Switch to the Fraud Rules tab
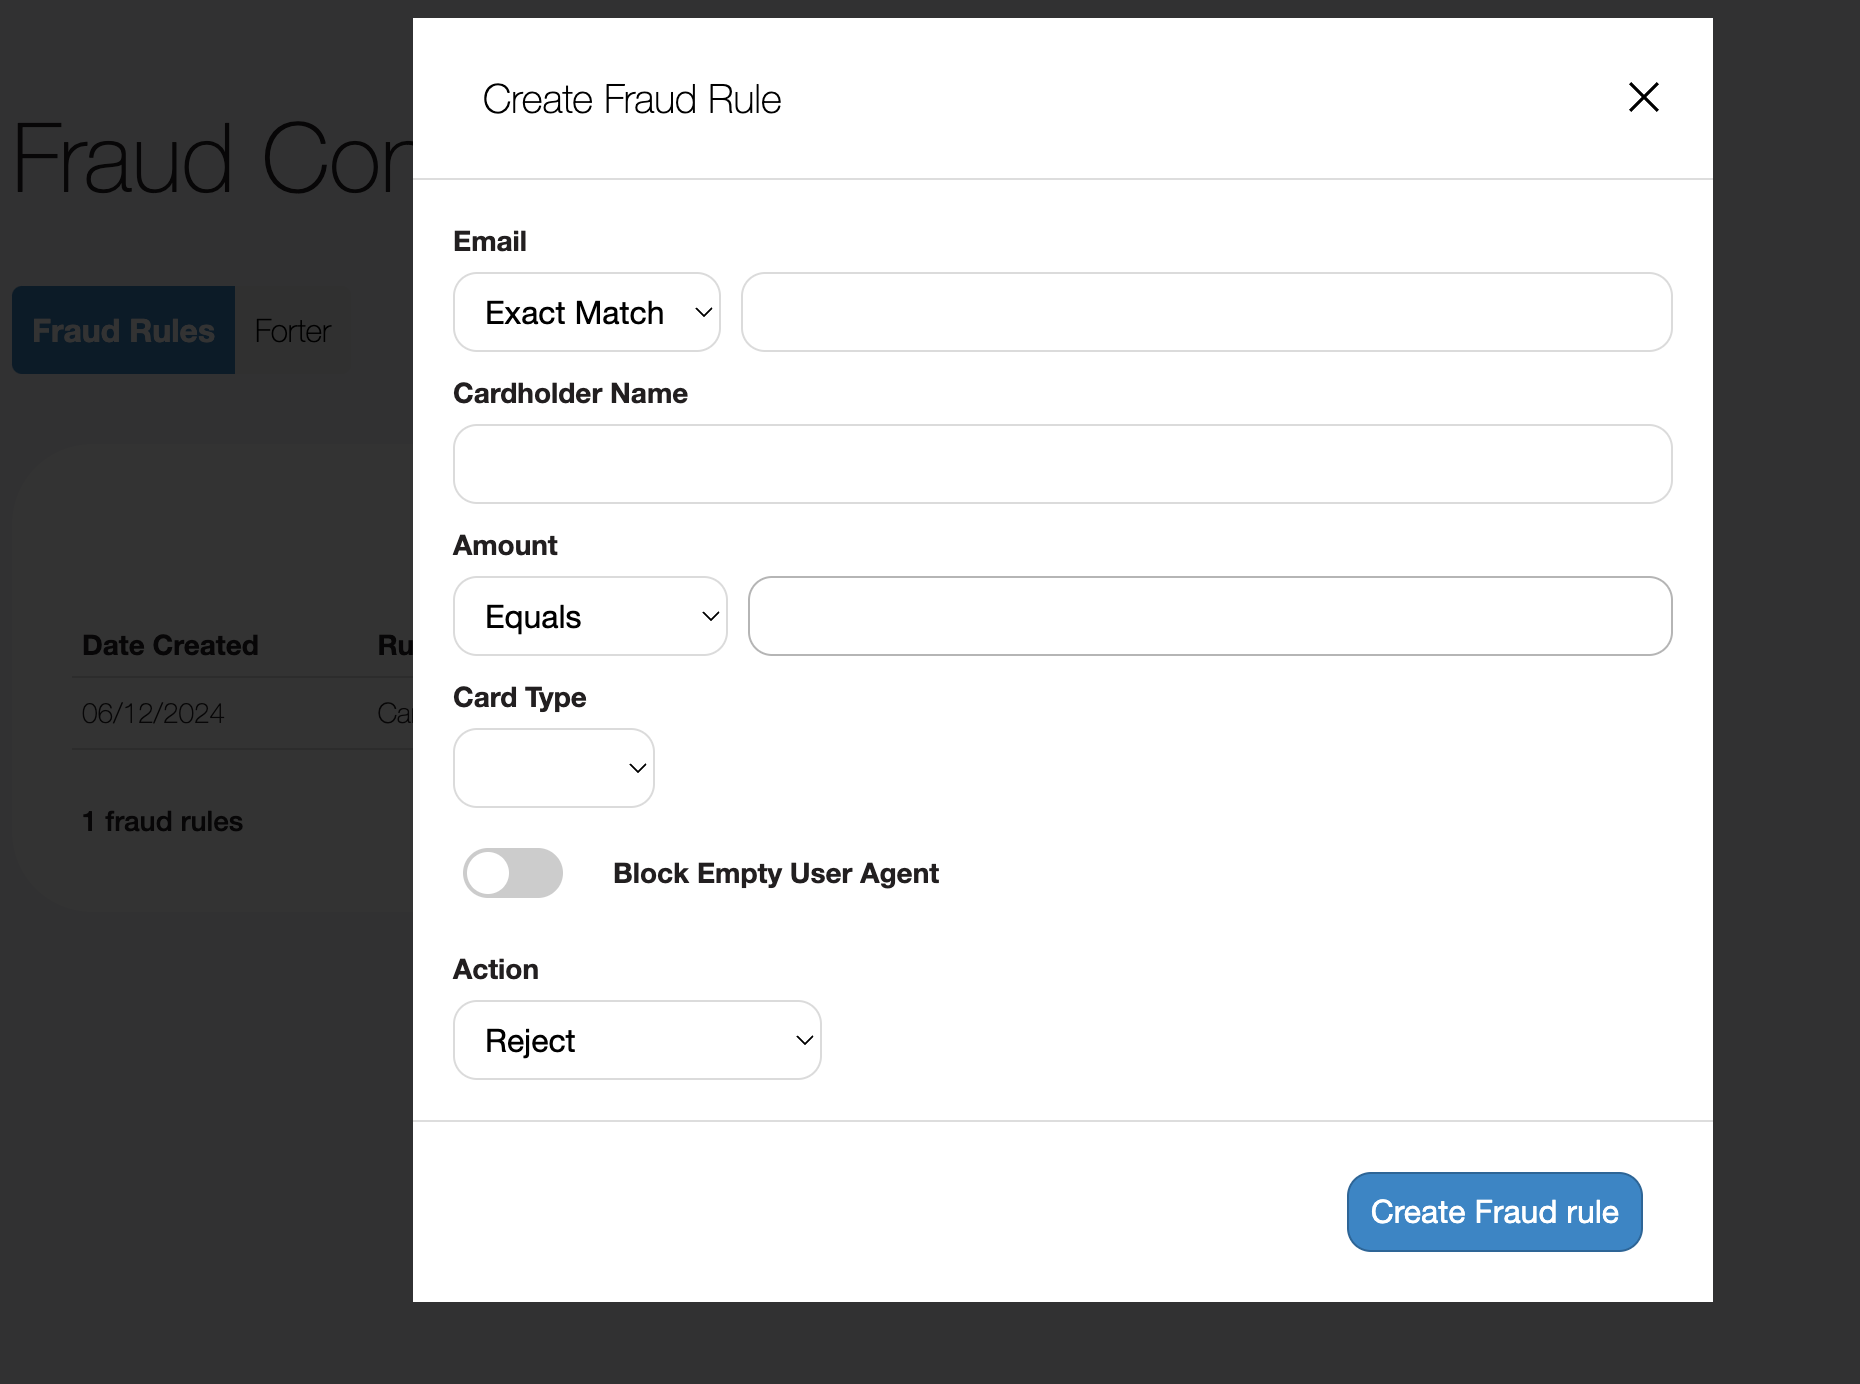 [x=123, y=330]
